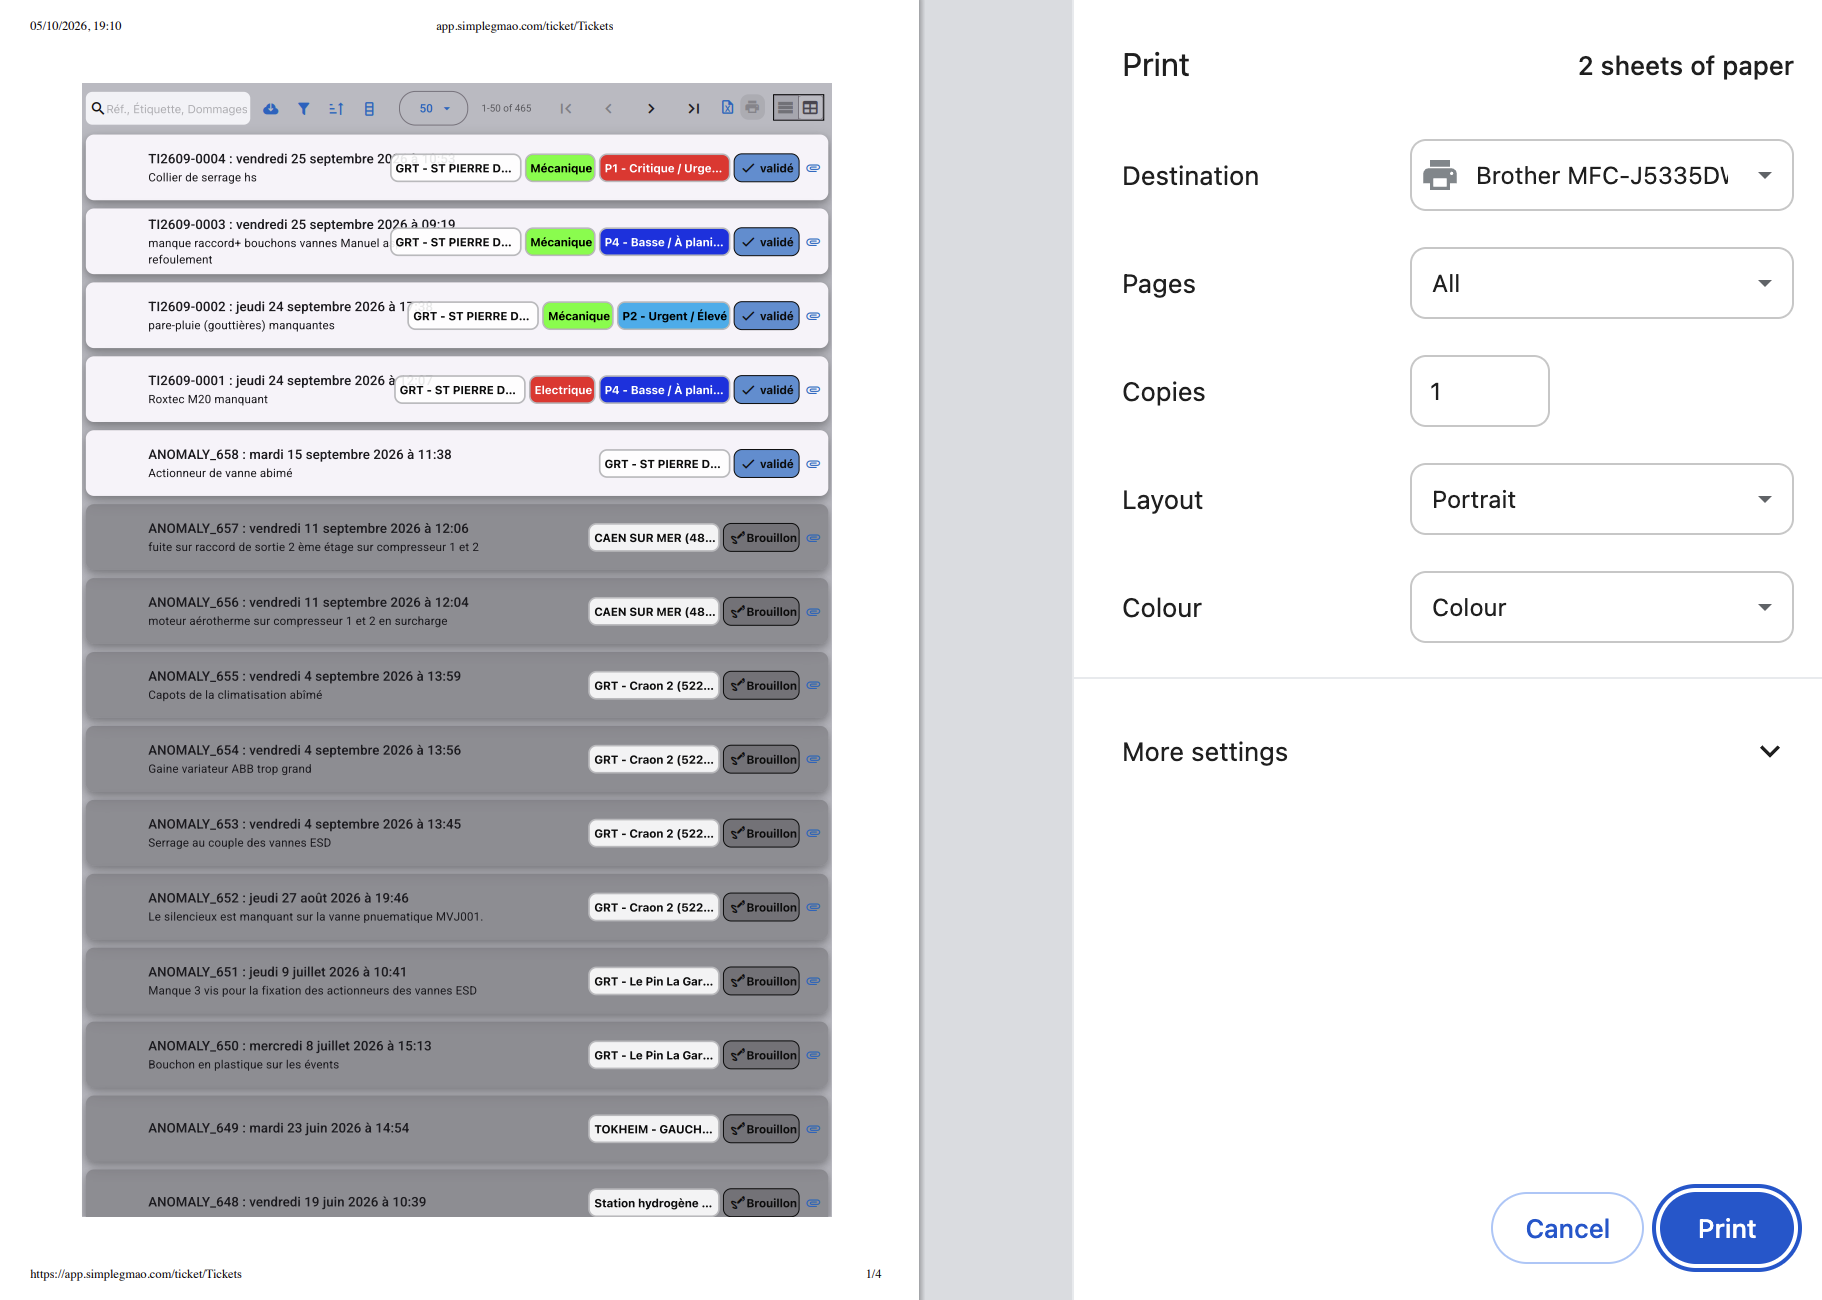This screenshot has width=1822, height=1300.
Task: Open the Layout dropdown showing Portrait
Action: click(1601, 499)
